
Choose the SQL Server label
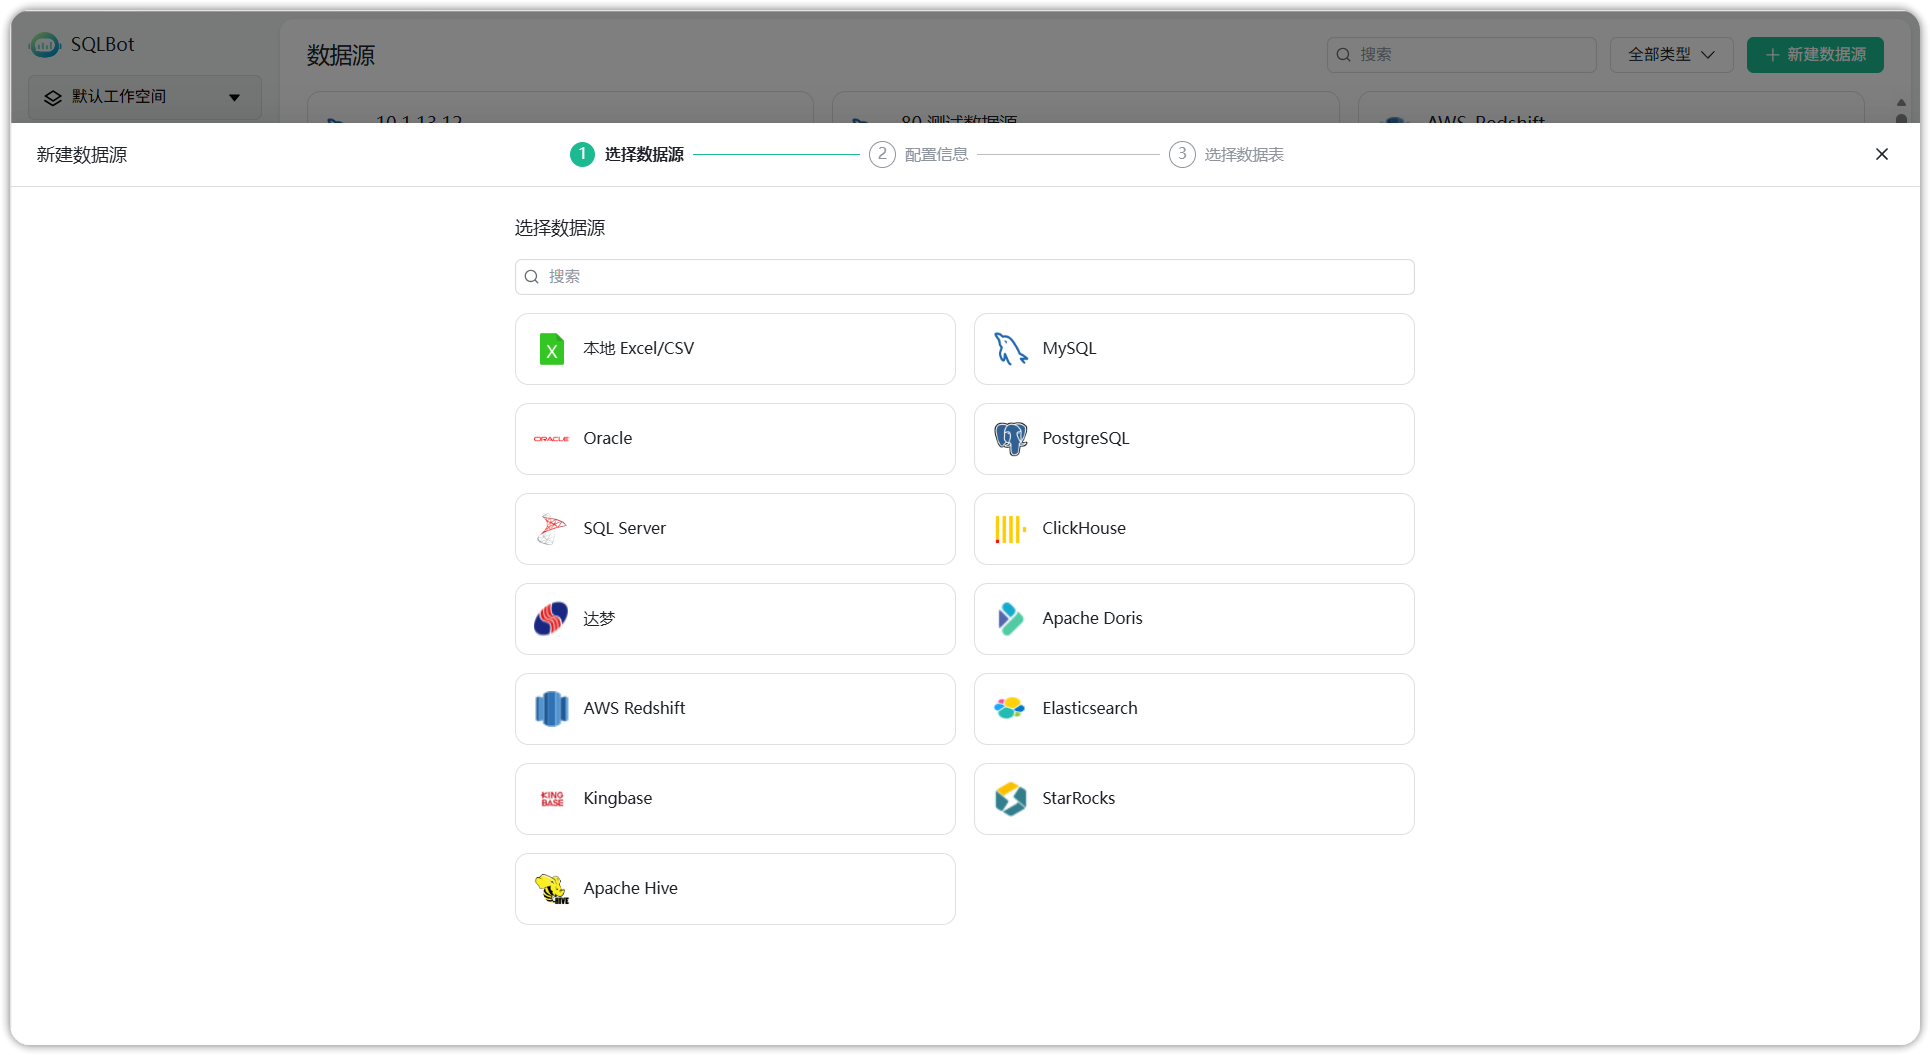[x=624, y=529]
